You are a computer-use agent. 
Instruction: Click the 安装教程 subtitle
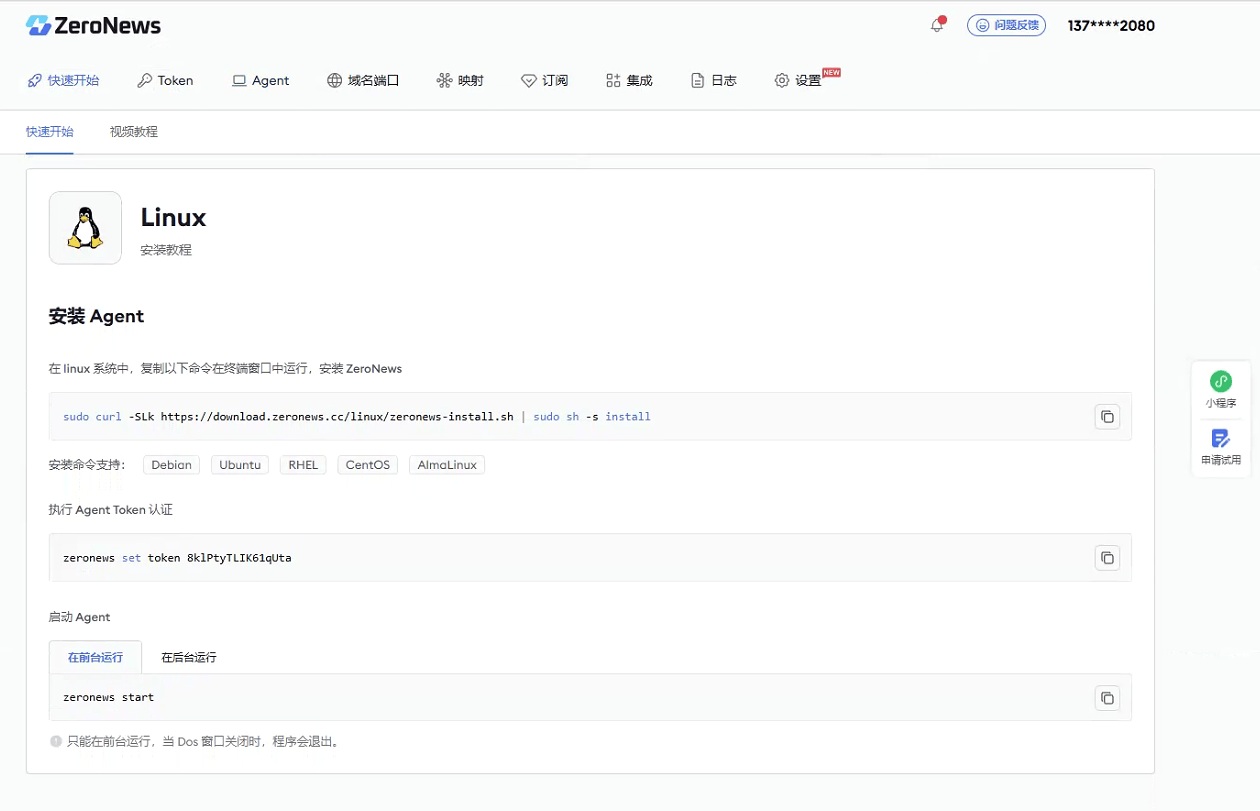click(166, 250)
